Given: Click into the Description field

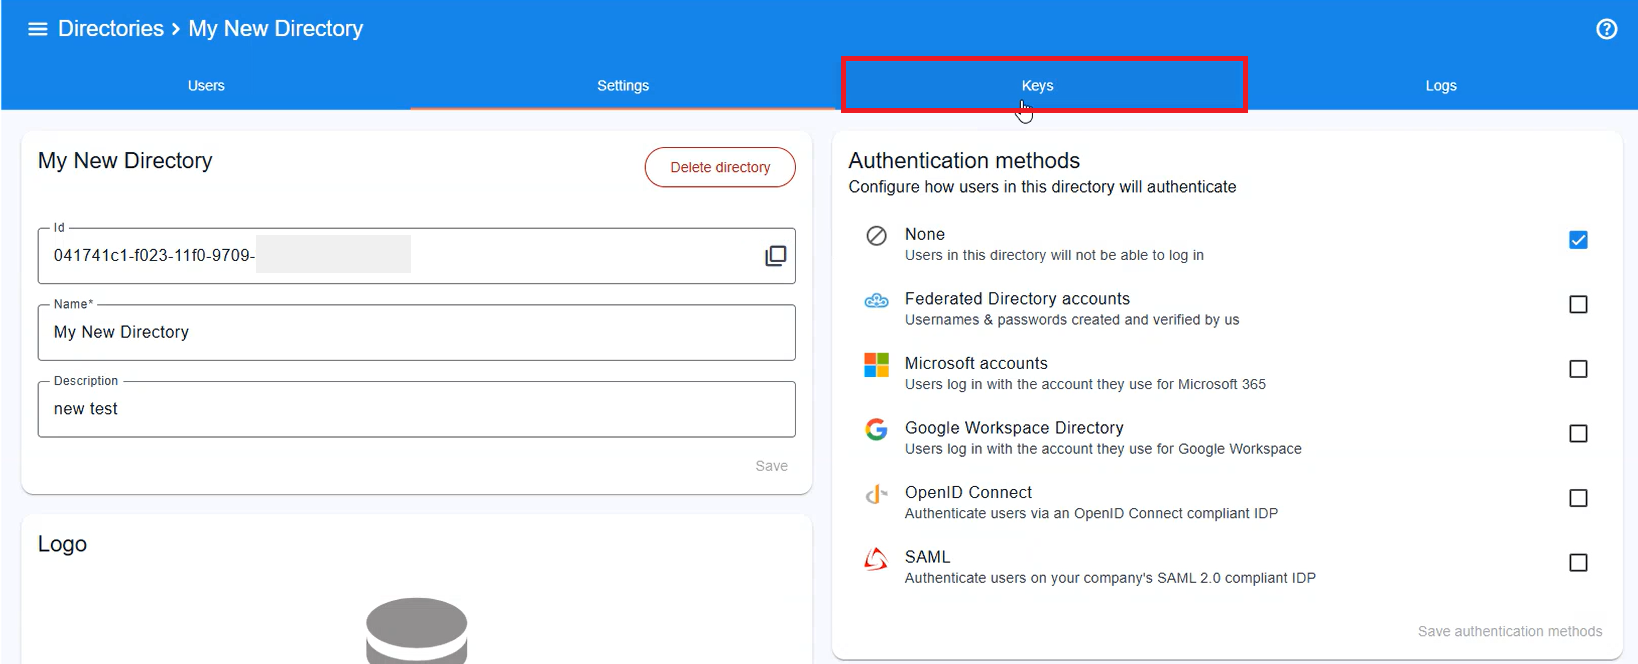Looking at the screenshot, I should click(417, 409).
